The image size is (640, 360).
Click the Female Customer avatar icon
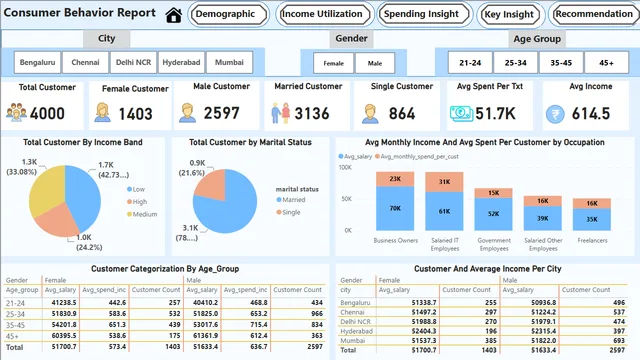(102, 113)
